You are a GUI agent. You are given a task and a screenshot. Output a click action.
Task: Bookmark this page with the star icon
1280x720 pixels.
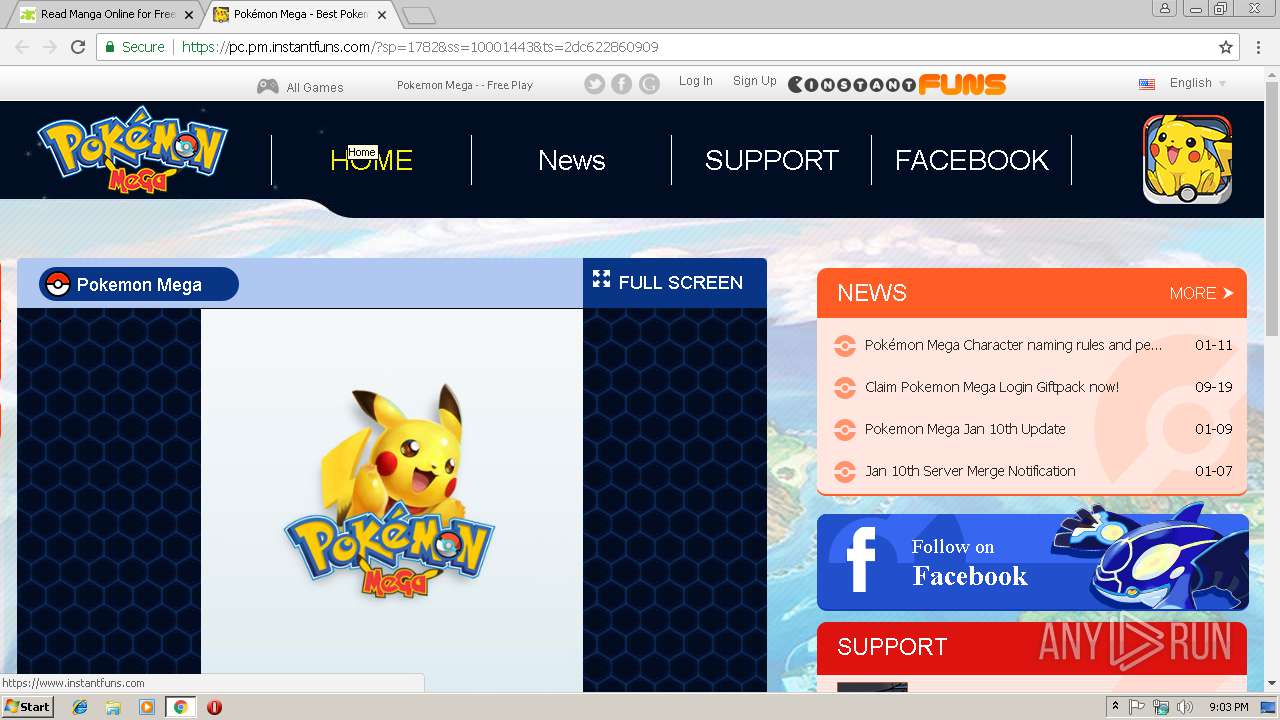tap(1226, 47)
